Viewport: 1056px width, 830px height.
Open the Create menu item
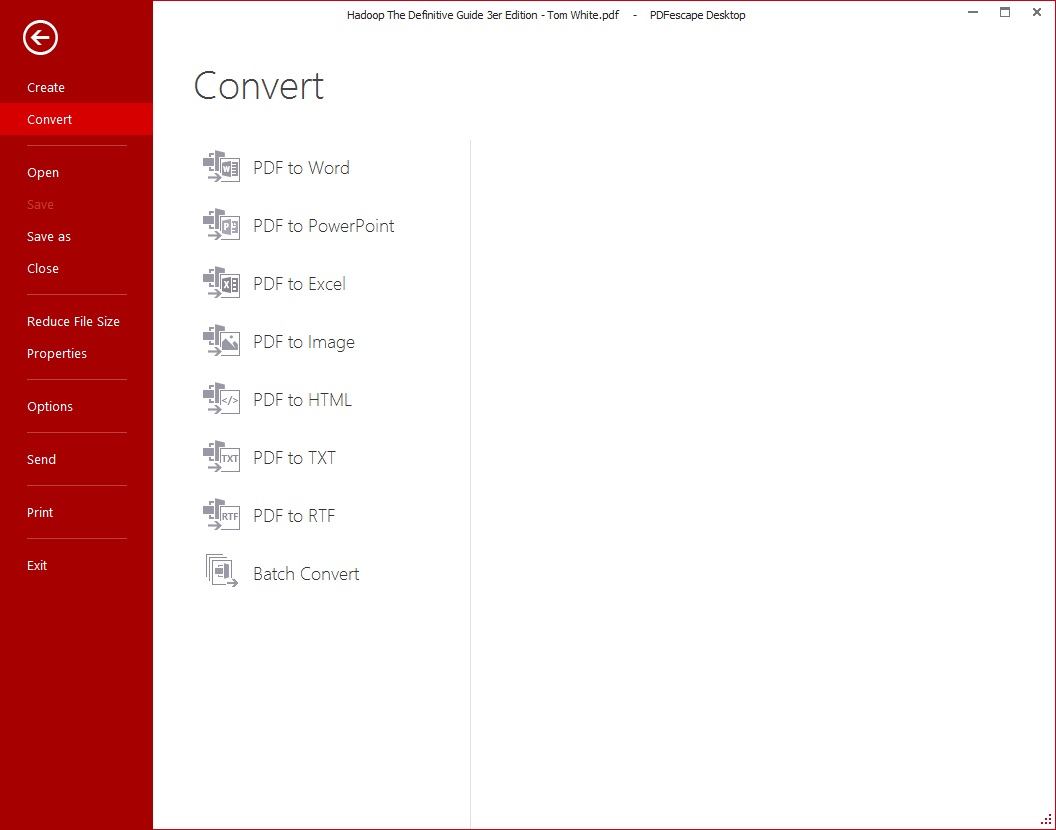click(x=76, y=88)
